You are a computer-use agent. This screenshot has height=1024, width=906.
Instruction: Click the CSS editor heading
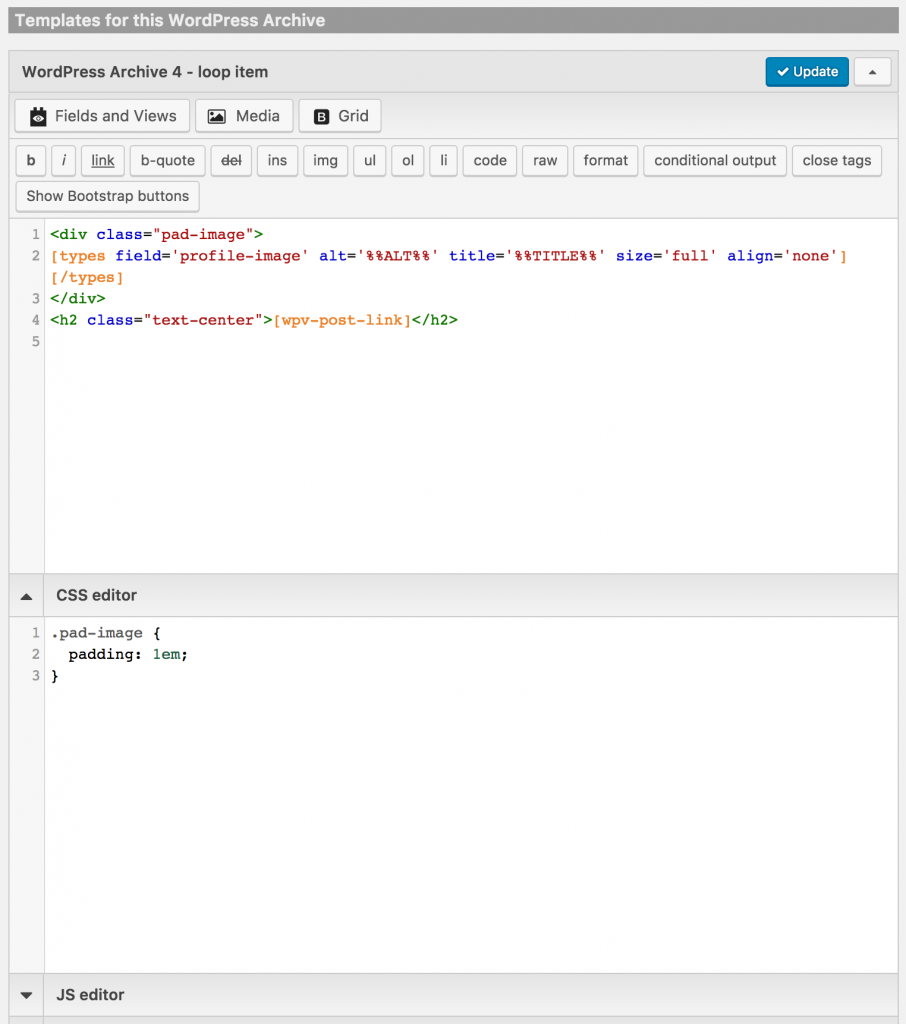pyautogui.click(x=97, y=596)
